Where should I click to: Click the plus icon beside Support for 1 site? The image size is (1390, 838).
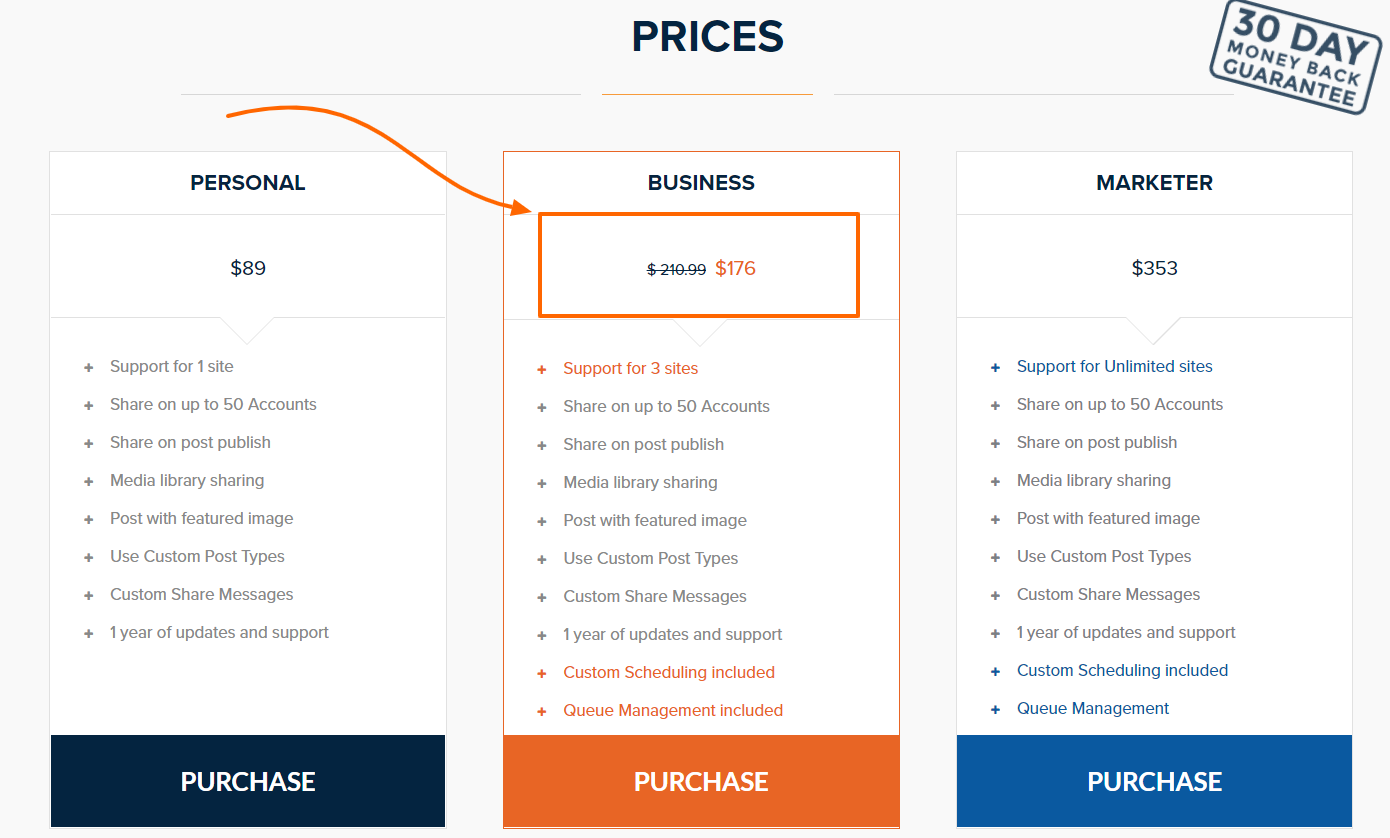(x=88, y=366)
